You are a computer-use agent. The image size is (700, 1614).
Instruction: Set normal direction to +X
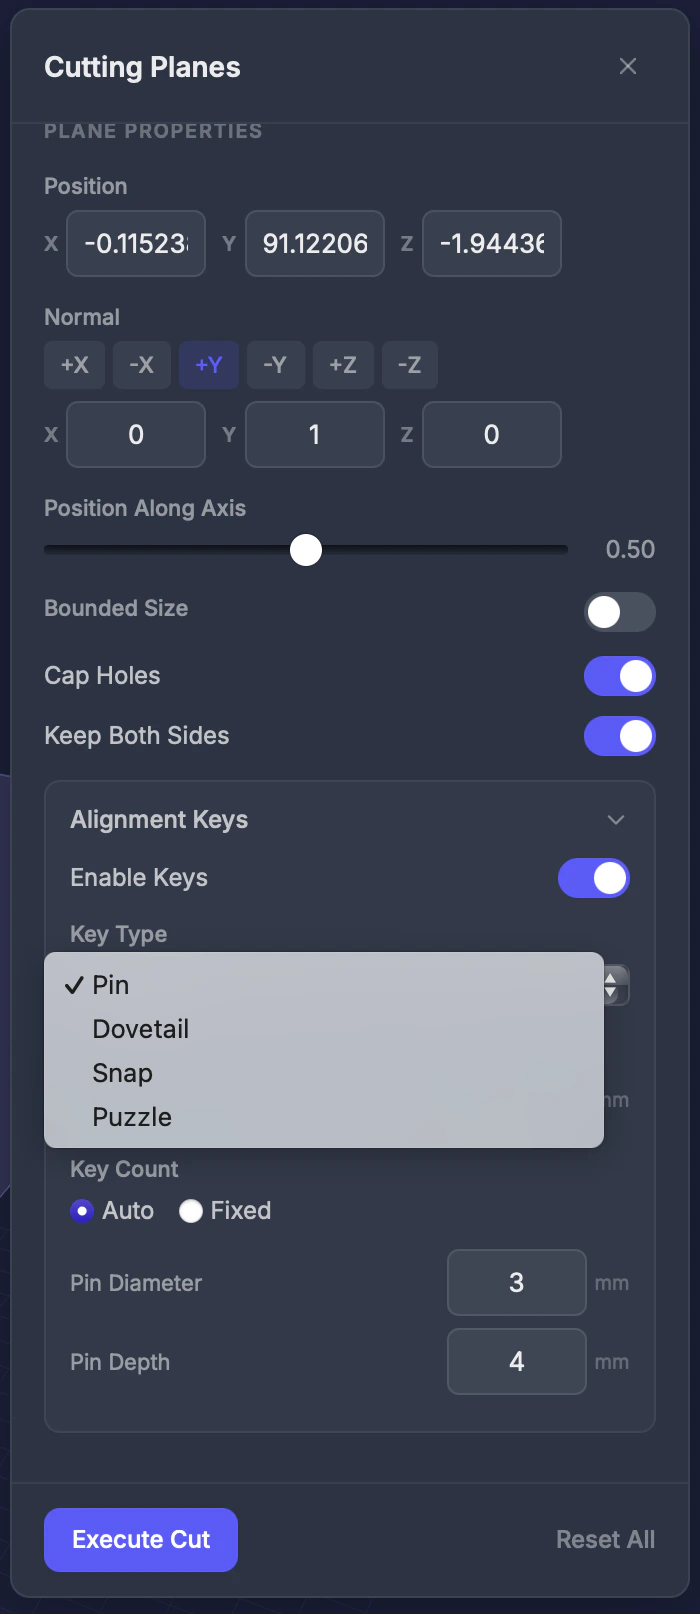74,365
